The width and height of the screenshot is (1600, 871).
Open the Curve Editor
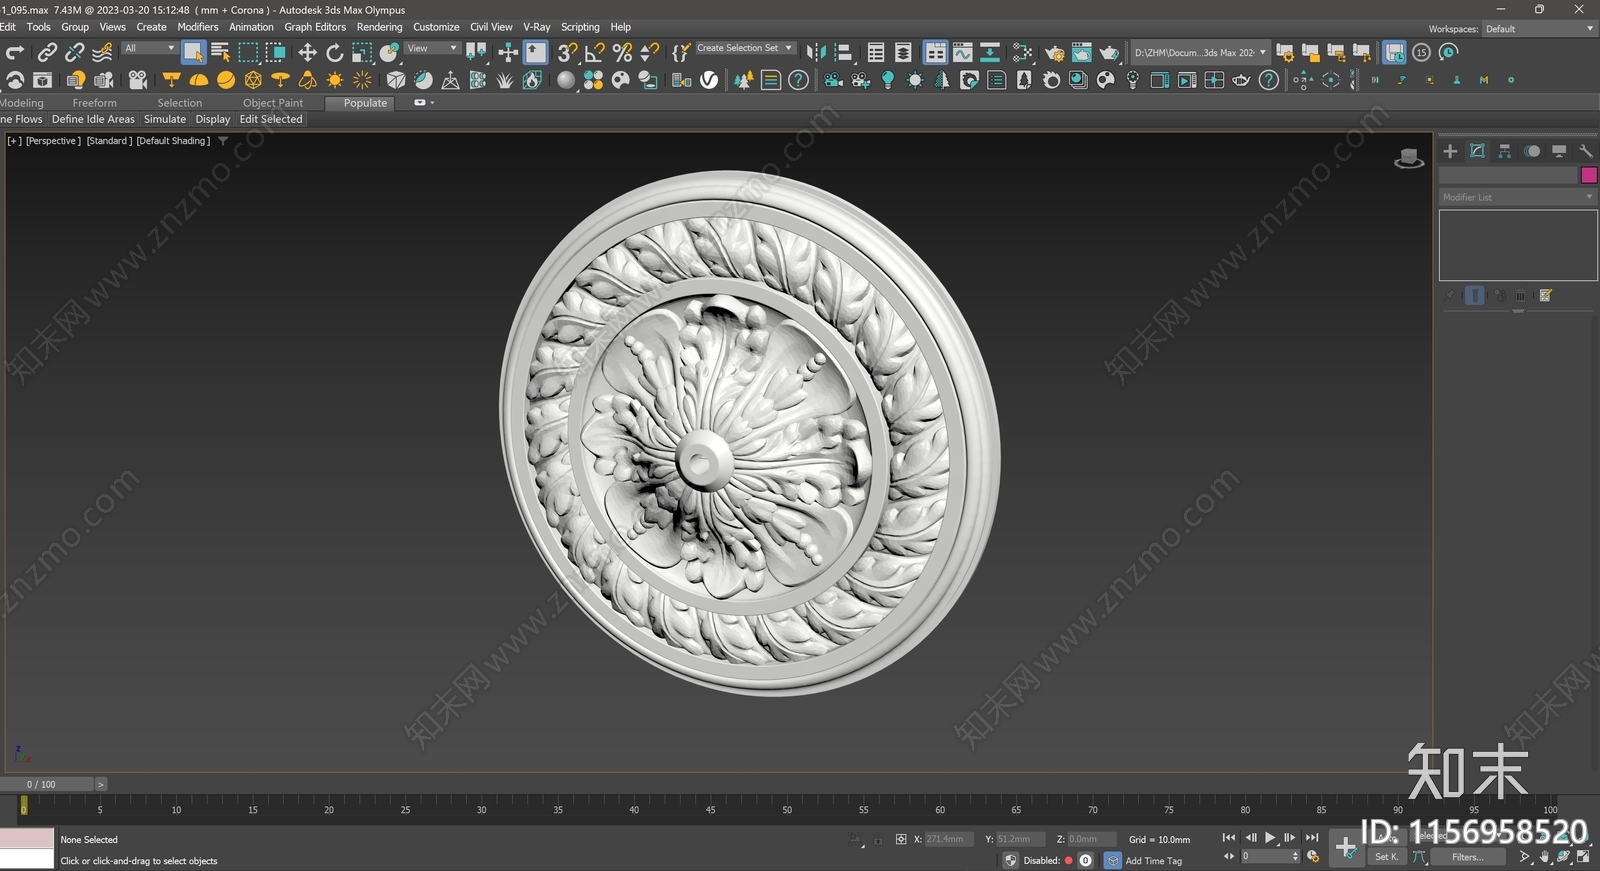pos(962,52)
